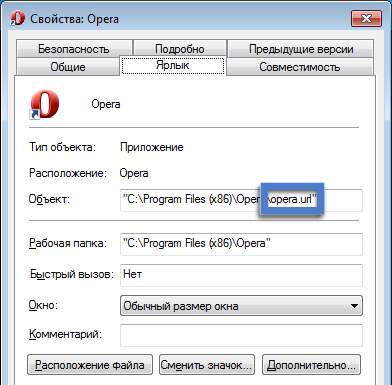This screenshot has width=392, height=385.
Task: Click the Расположение label
Action: pos(68,173)
